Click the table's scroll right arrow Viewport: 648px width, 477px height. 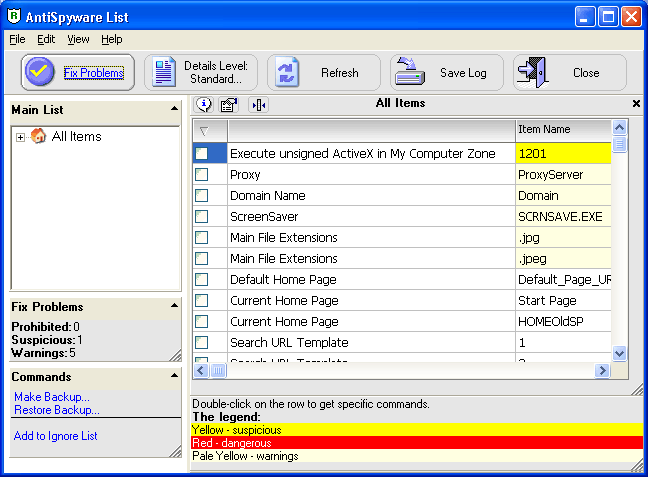(602, 370)
